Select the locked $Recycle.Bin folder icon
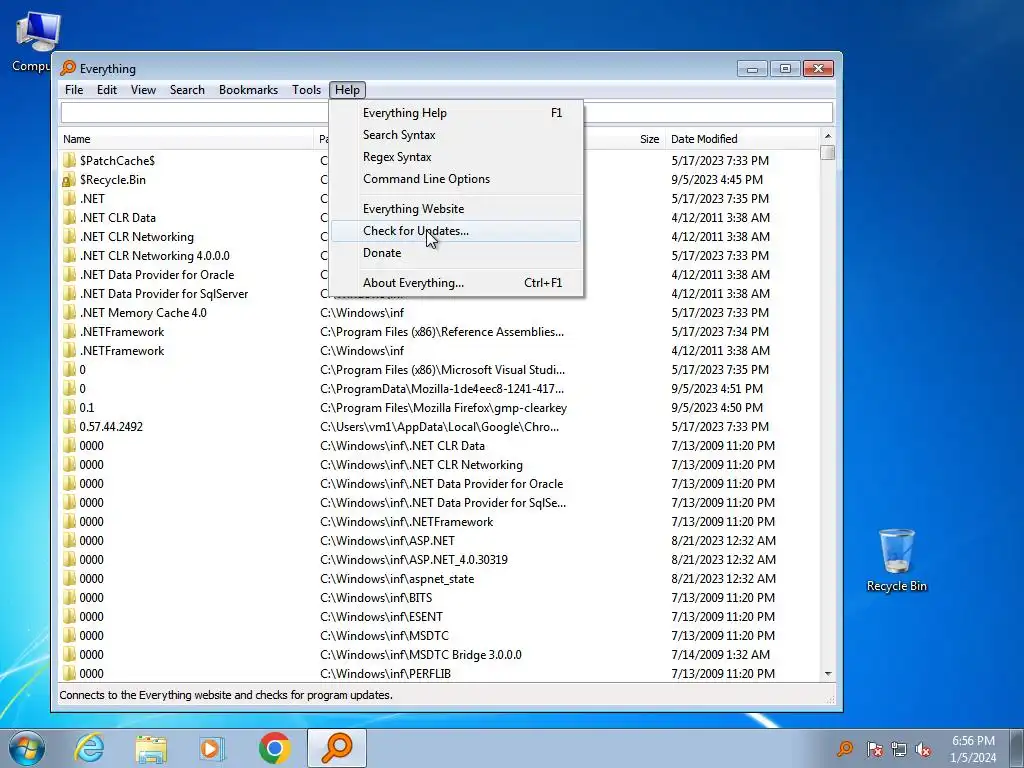 69,180
